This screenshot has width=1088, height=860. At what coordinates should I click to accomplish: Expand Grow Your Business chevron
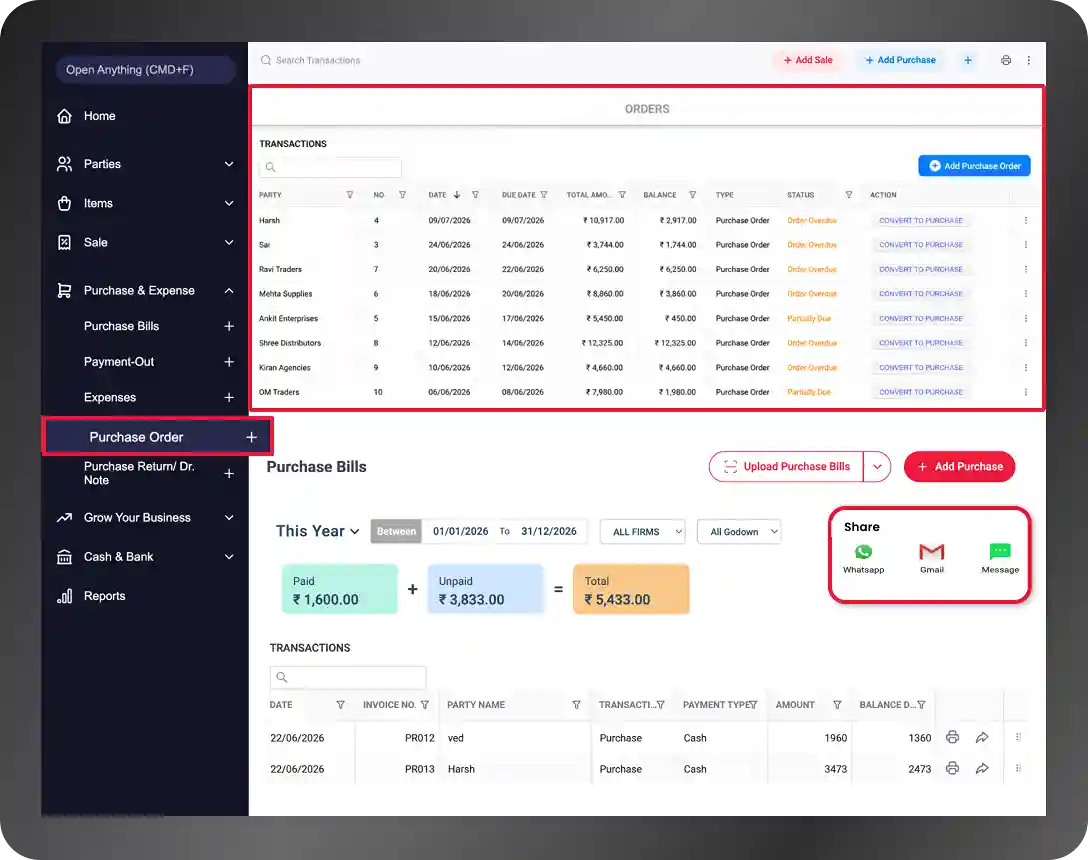point(229,518)
